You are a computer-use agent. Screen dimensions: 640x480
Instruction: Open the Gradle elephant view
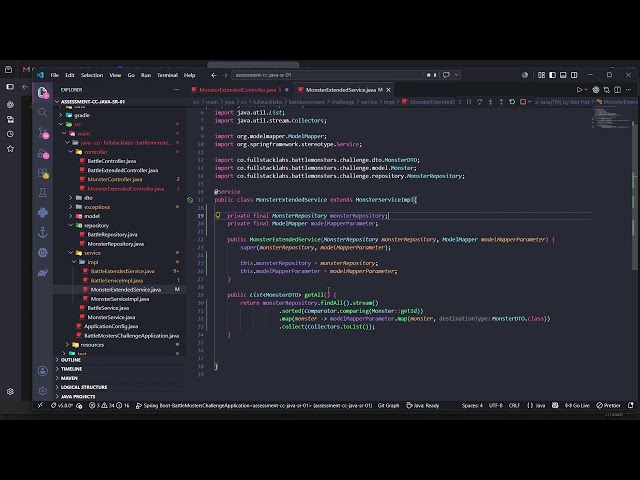click(x=42, y=273)
